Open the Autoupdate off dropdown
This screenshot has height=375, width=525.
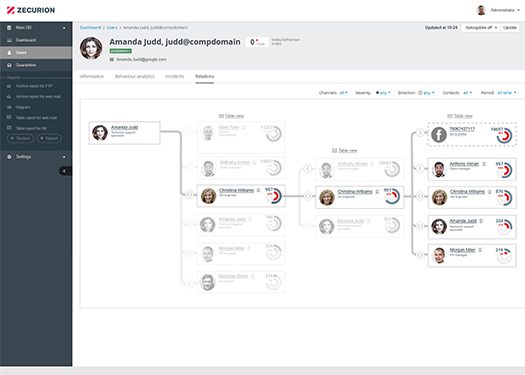(x=481, y=28)
